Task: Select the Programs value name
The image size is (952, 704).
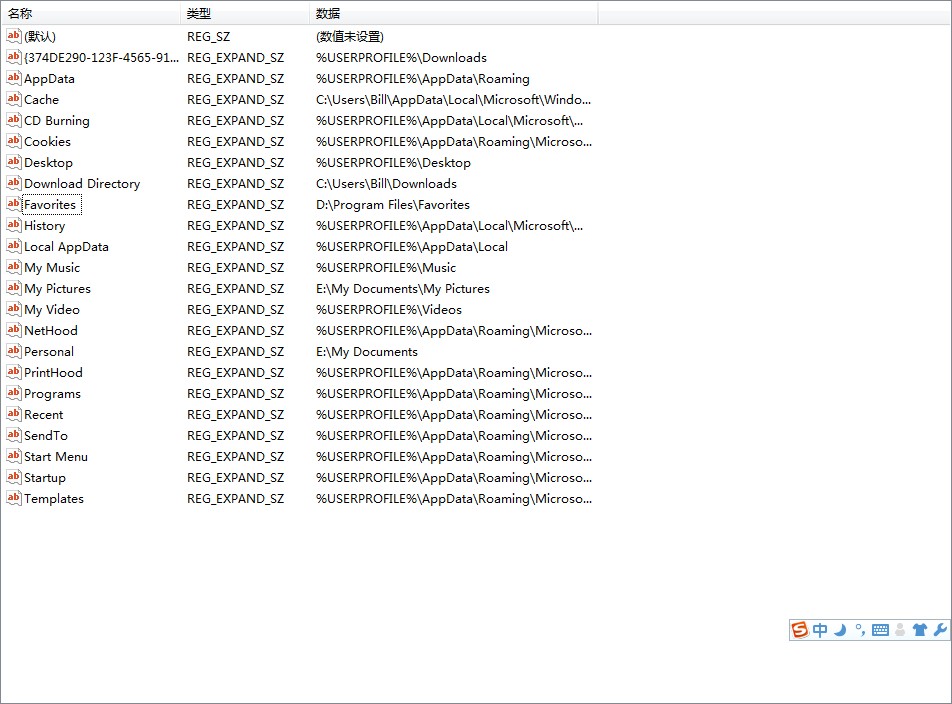Action: pos(52,394)
